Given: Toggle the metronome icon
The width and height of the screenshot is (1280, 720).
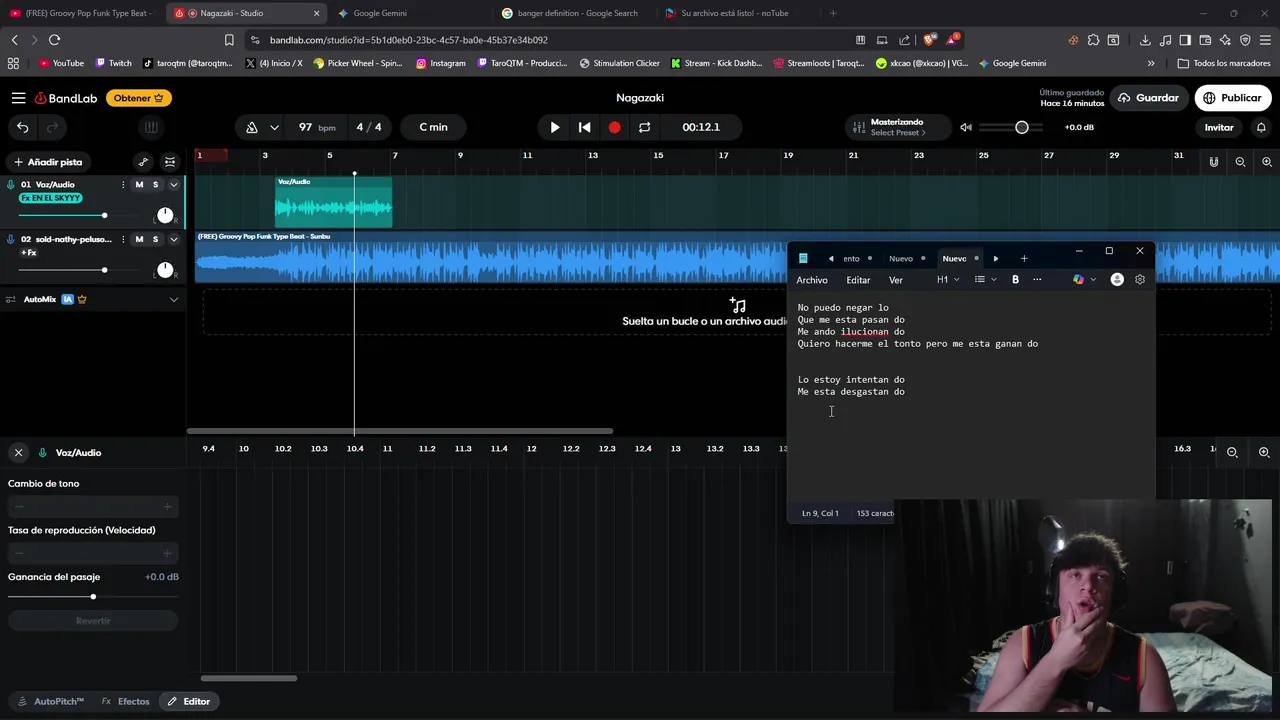Looking at the screenshot, I should coord(252,127).
